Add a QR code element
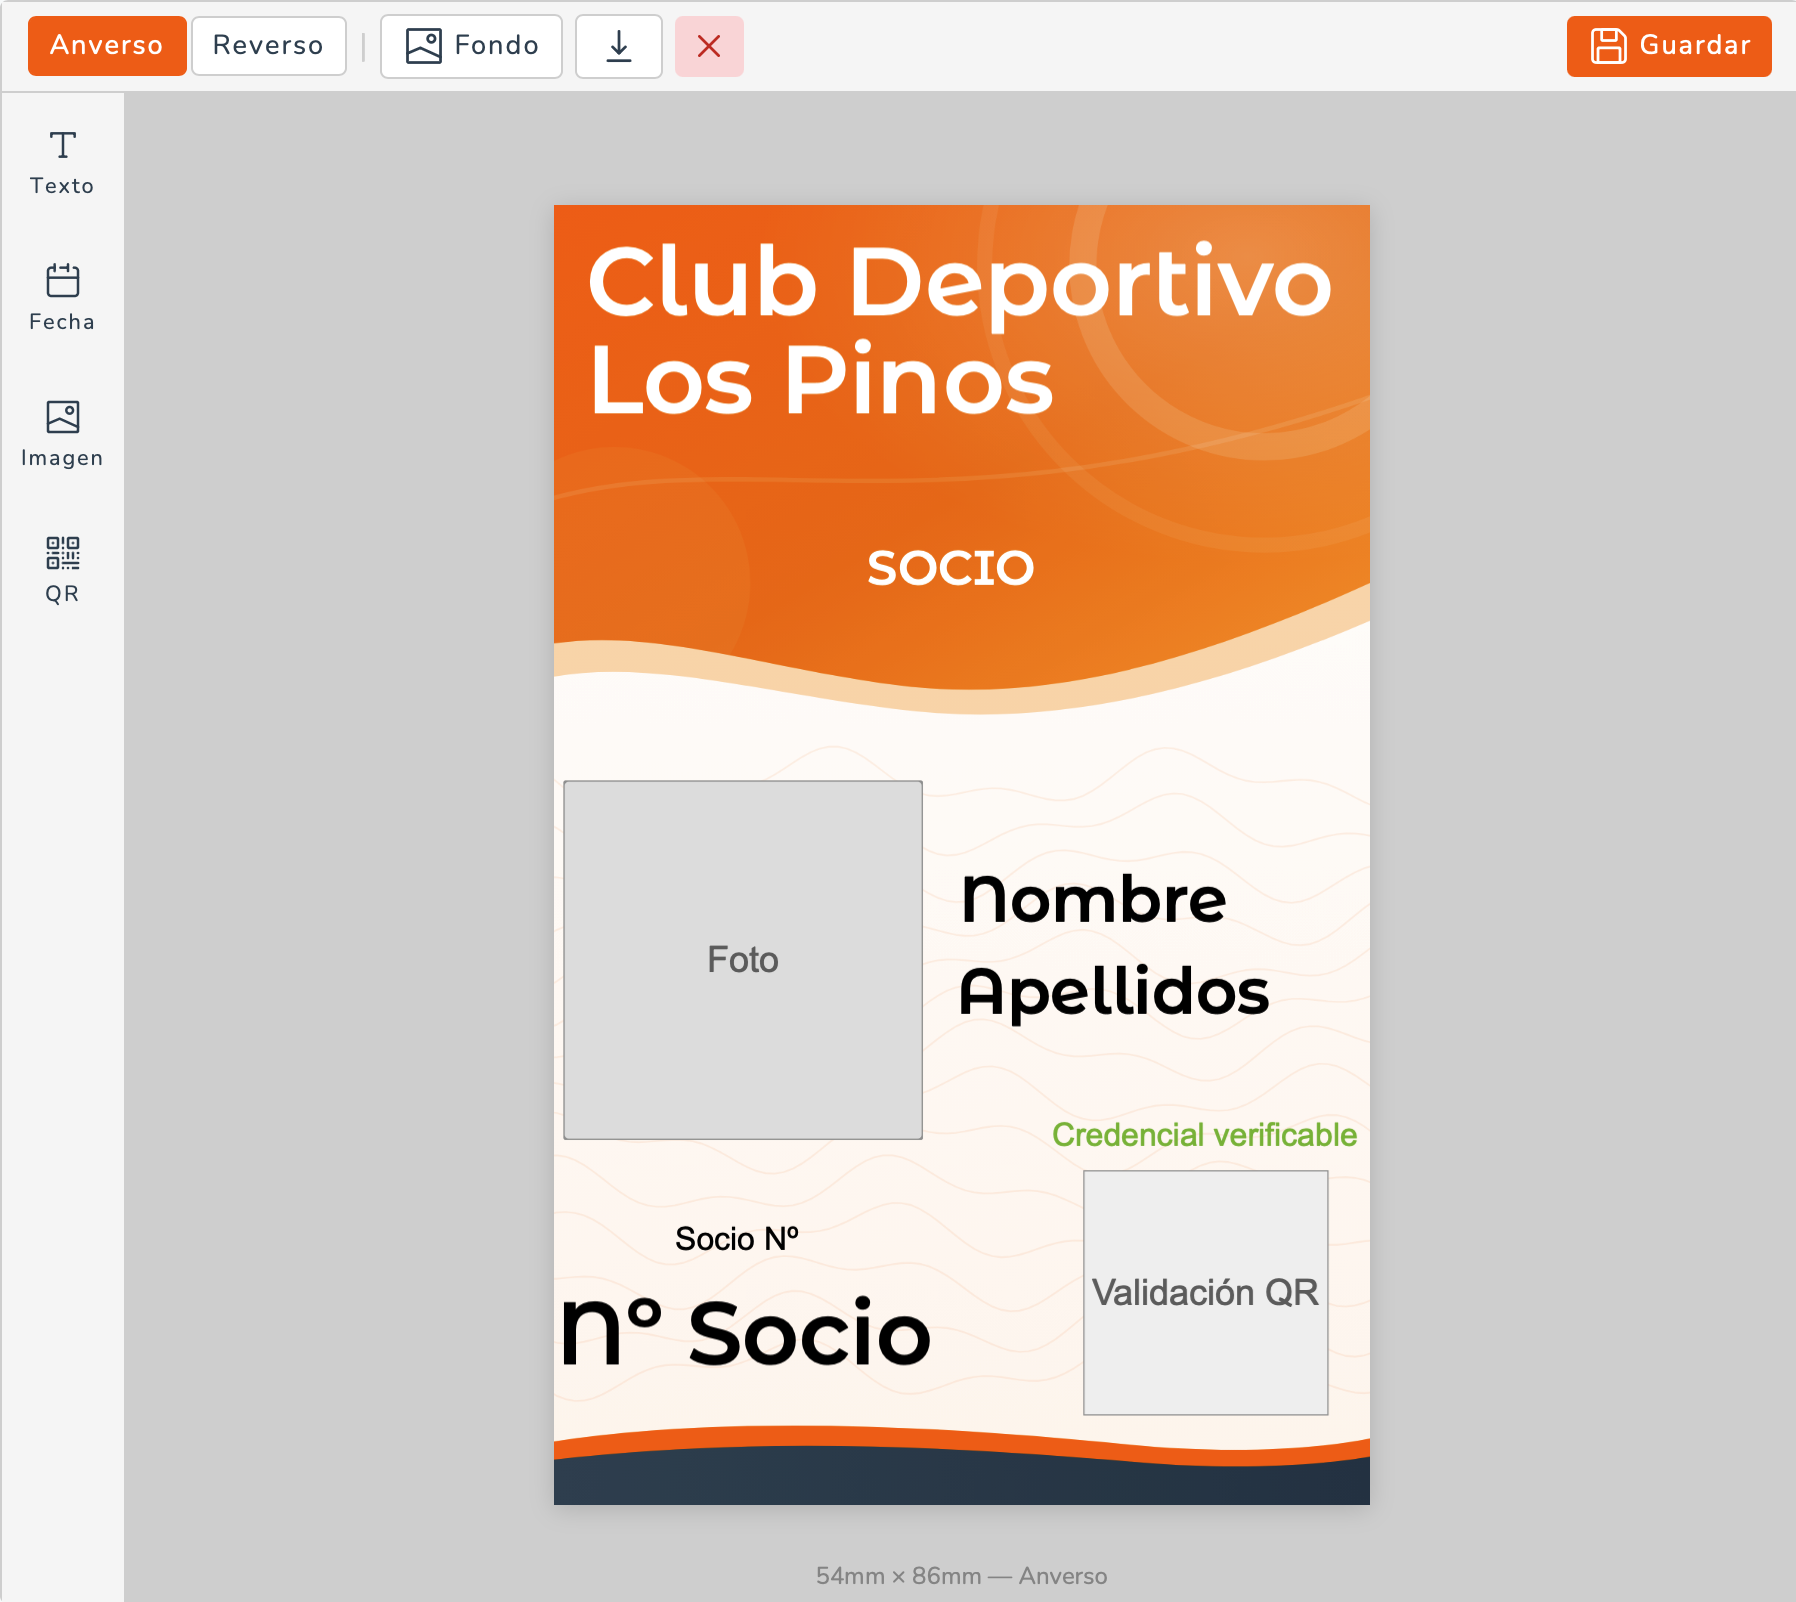Image resolution: width=1796 pixels, height=1602 pixels. pyautogui.click(x=62, y=570)
